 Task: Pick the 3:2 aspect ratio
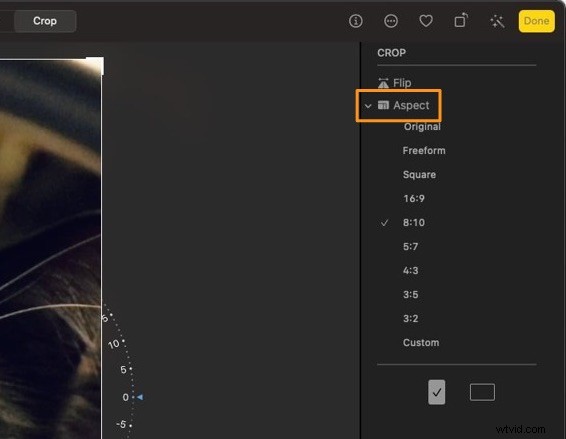[410, 318]
